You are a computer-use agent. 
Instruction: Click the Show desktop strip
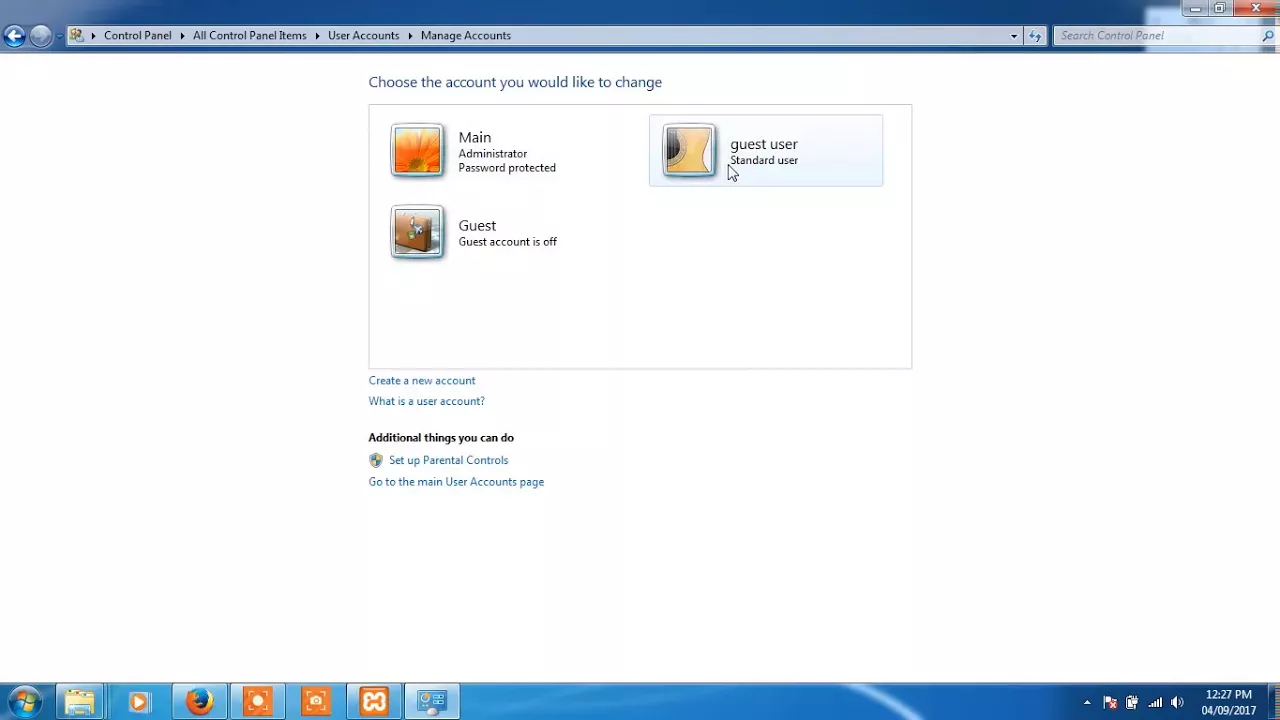(1273, 702)
